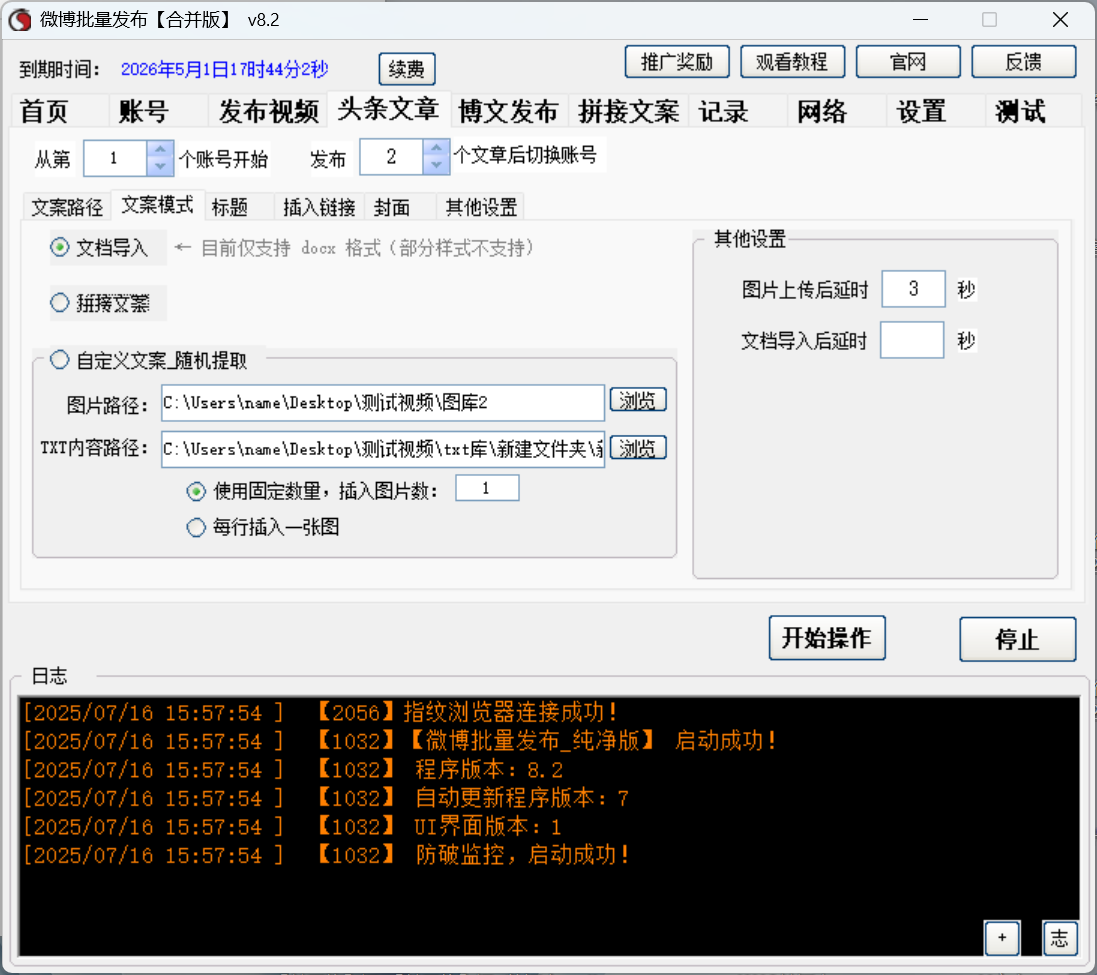Click the 开始操作 start button
1097x975 pixels.
tap(827, 638)
